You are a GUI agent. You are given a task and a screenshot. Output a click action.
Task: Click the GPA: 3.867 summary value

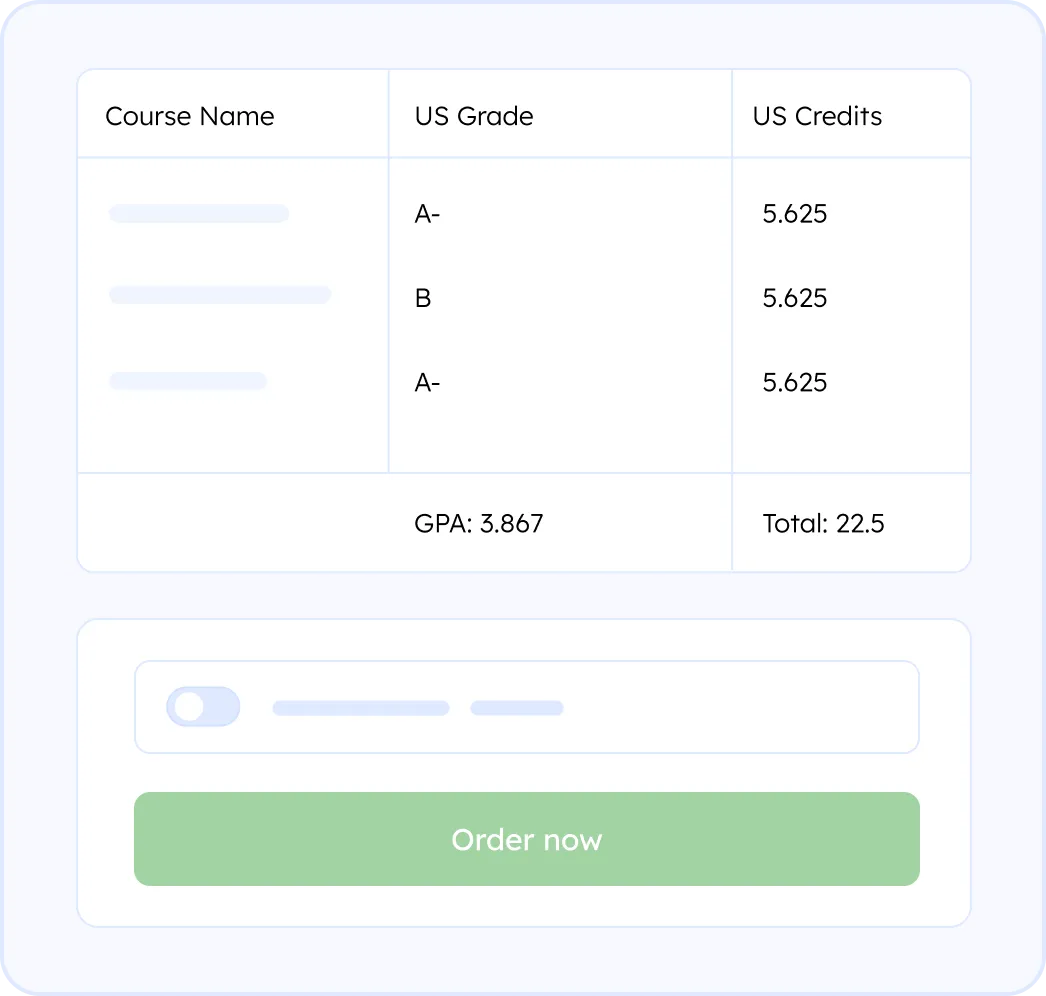tap(479, 523)
